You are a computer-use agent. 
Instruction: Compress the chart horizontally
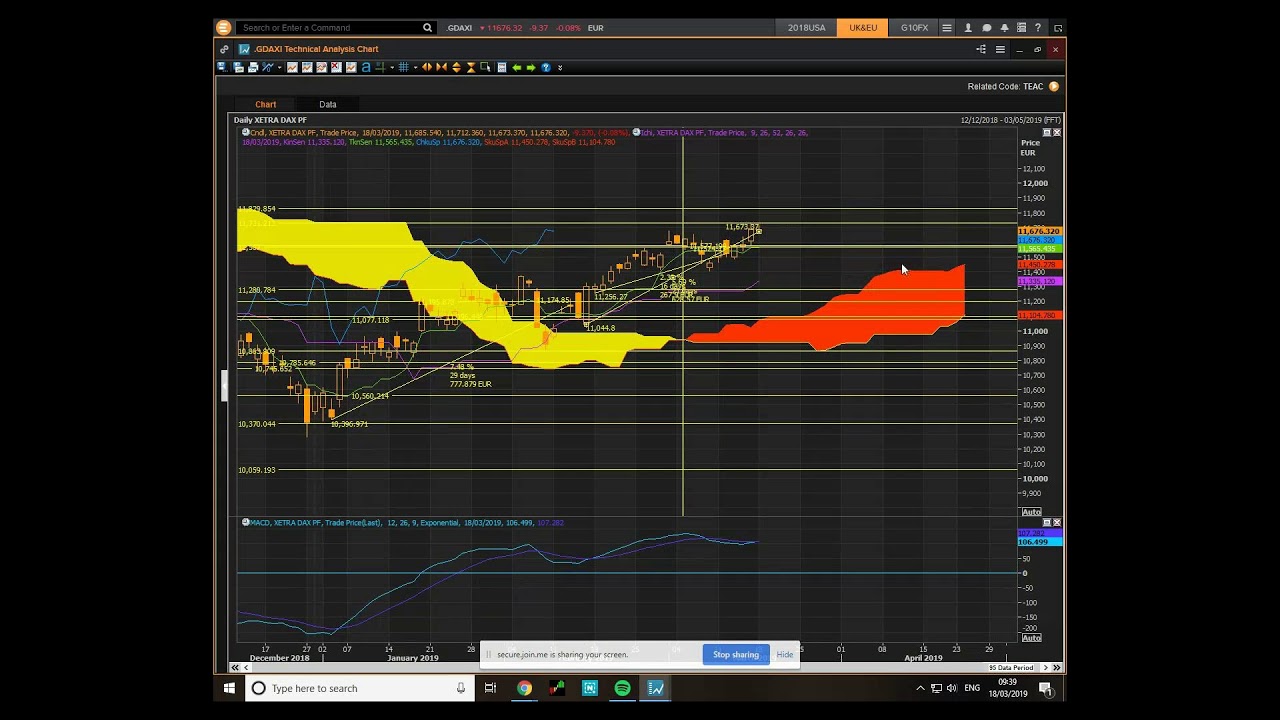click(441, 67)
